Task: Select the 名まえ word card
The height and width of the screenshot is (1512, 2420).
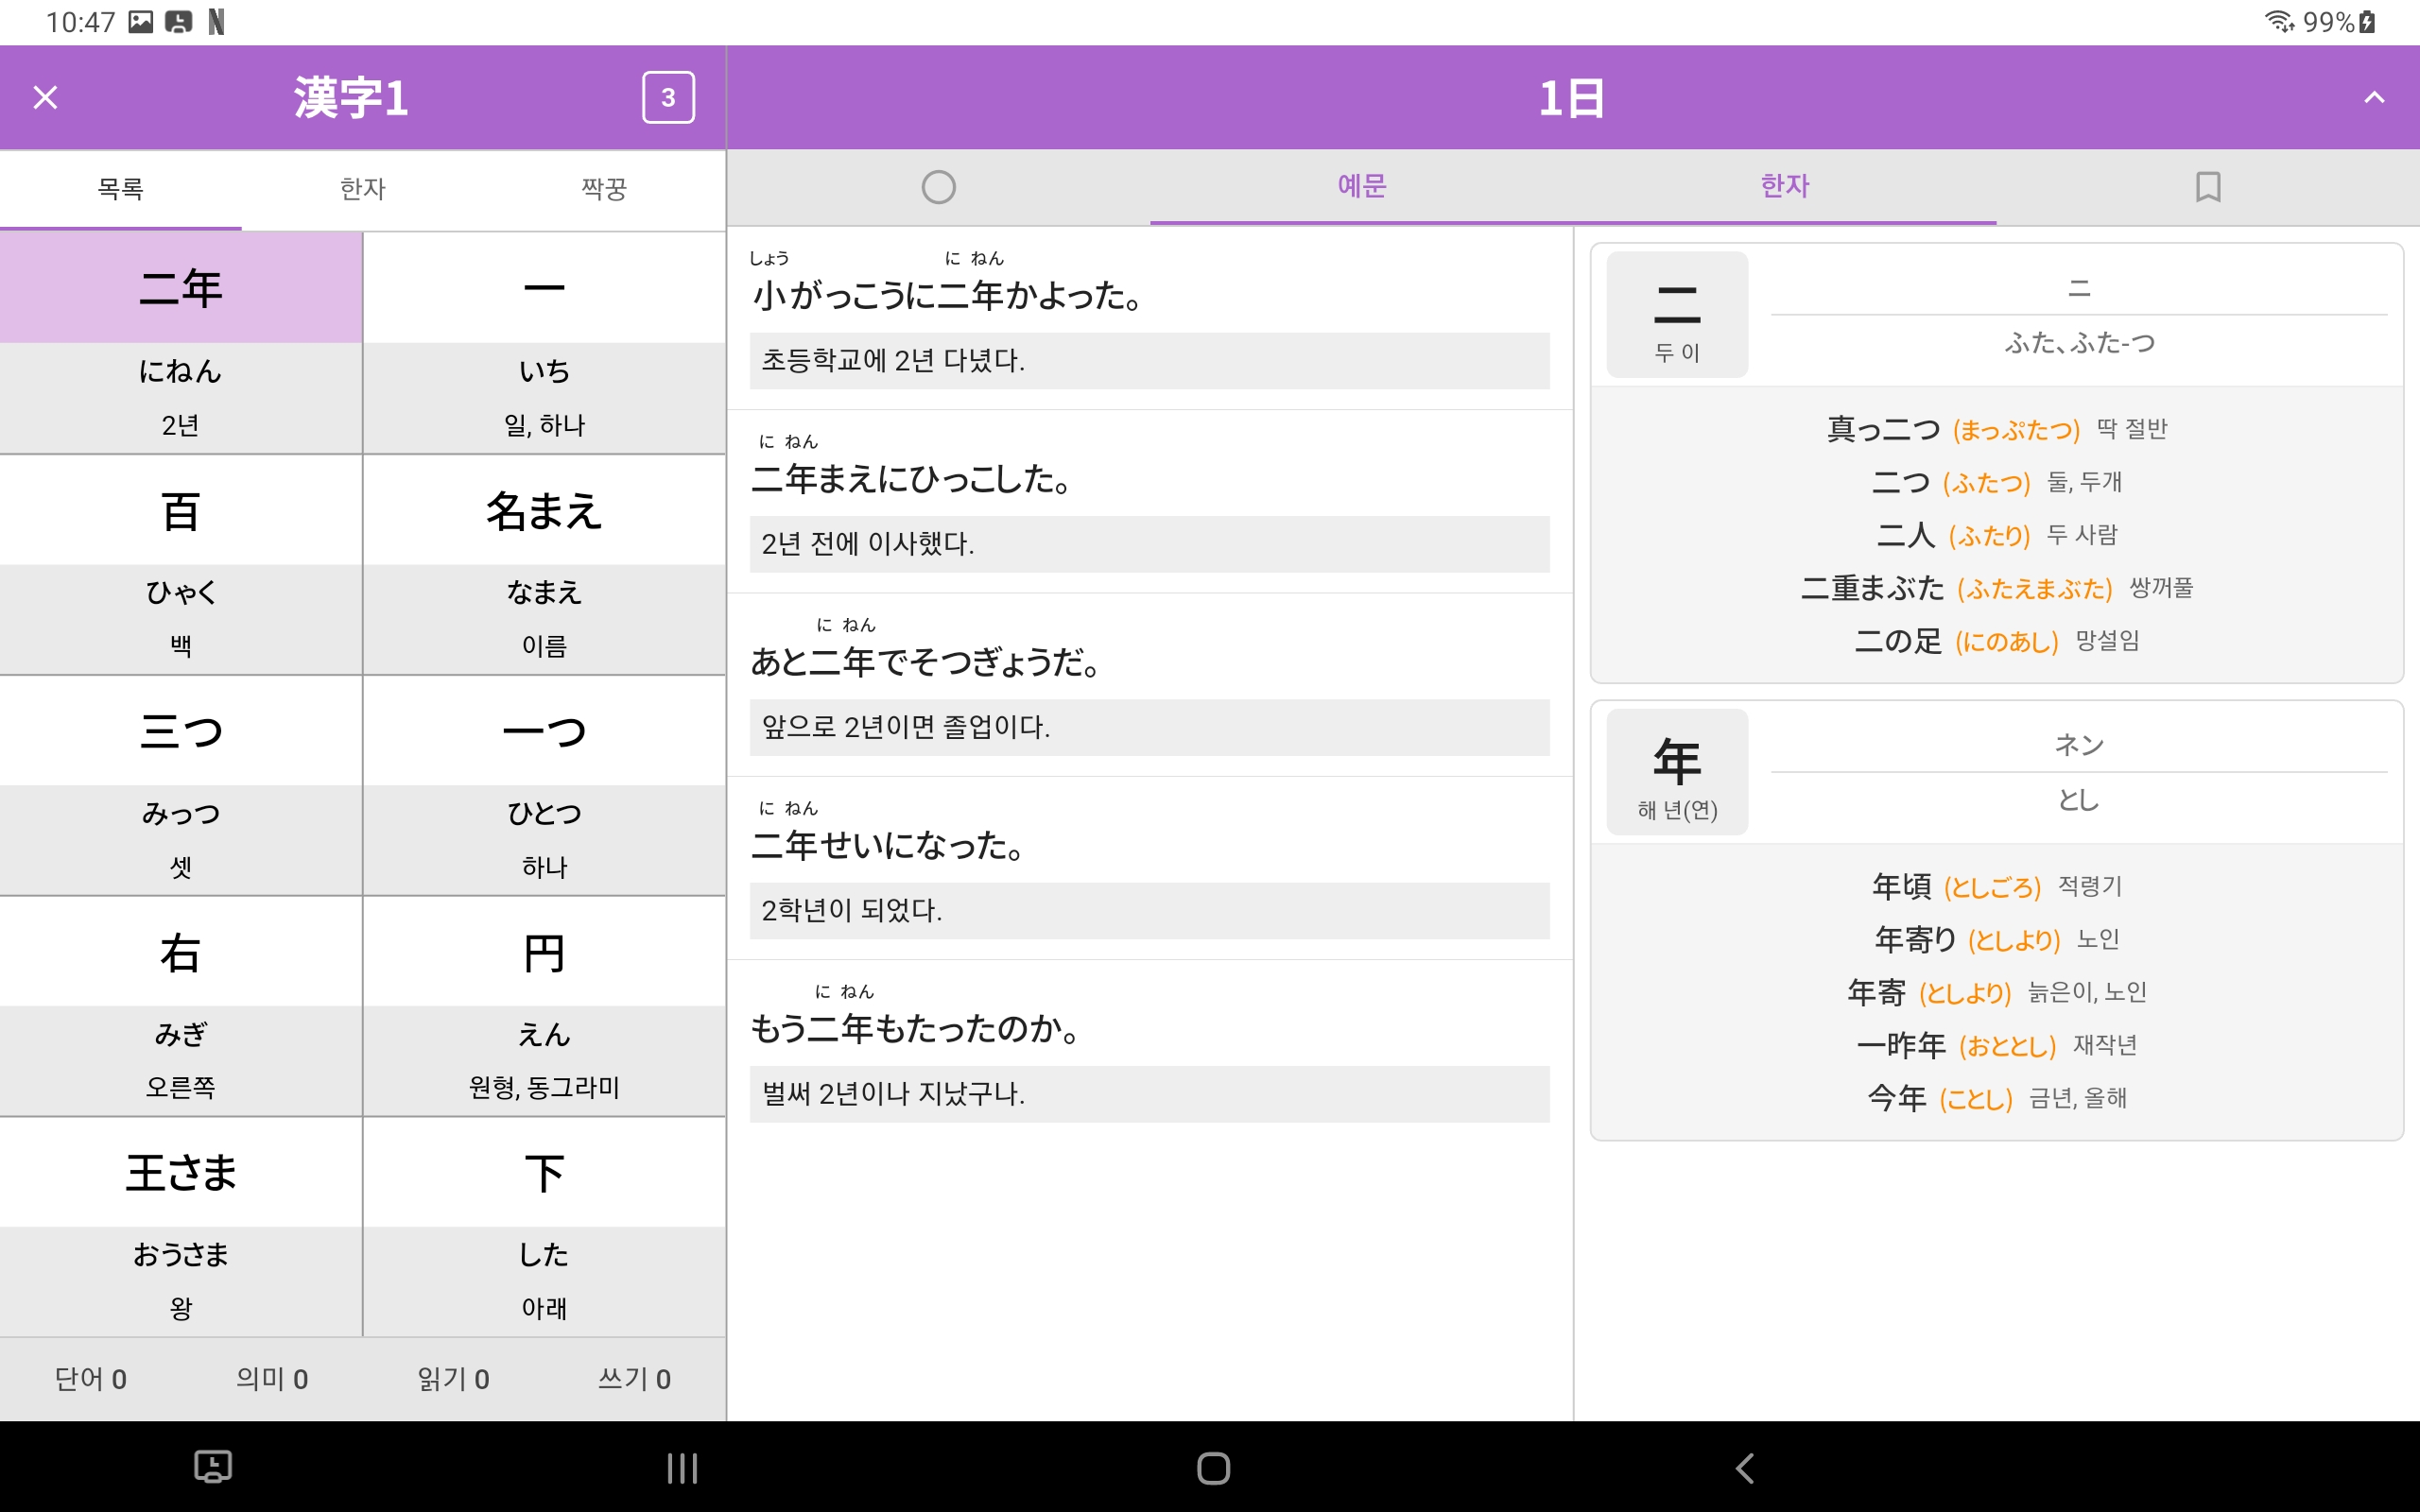Action: pyautogui.click(x=545, y=565)
